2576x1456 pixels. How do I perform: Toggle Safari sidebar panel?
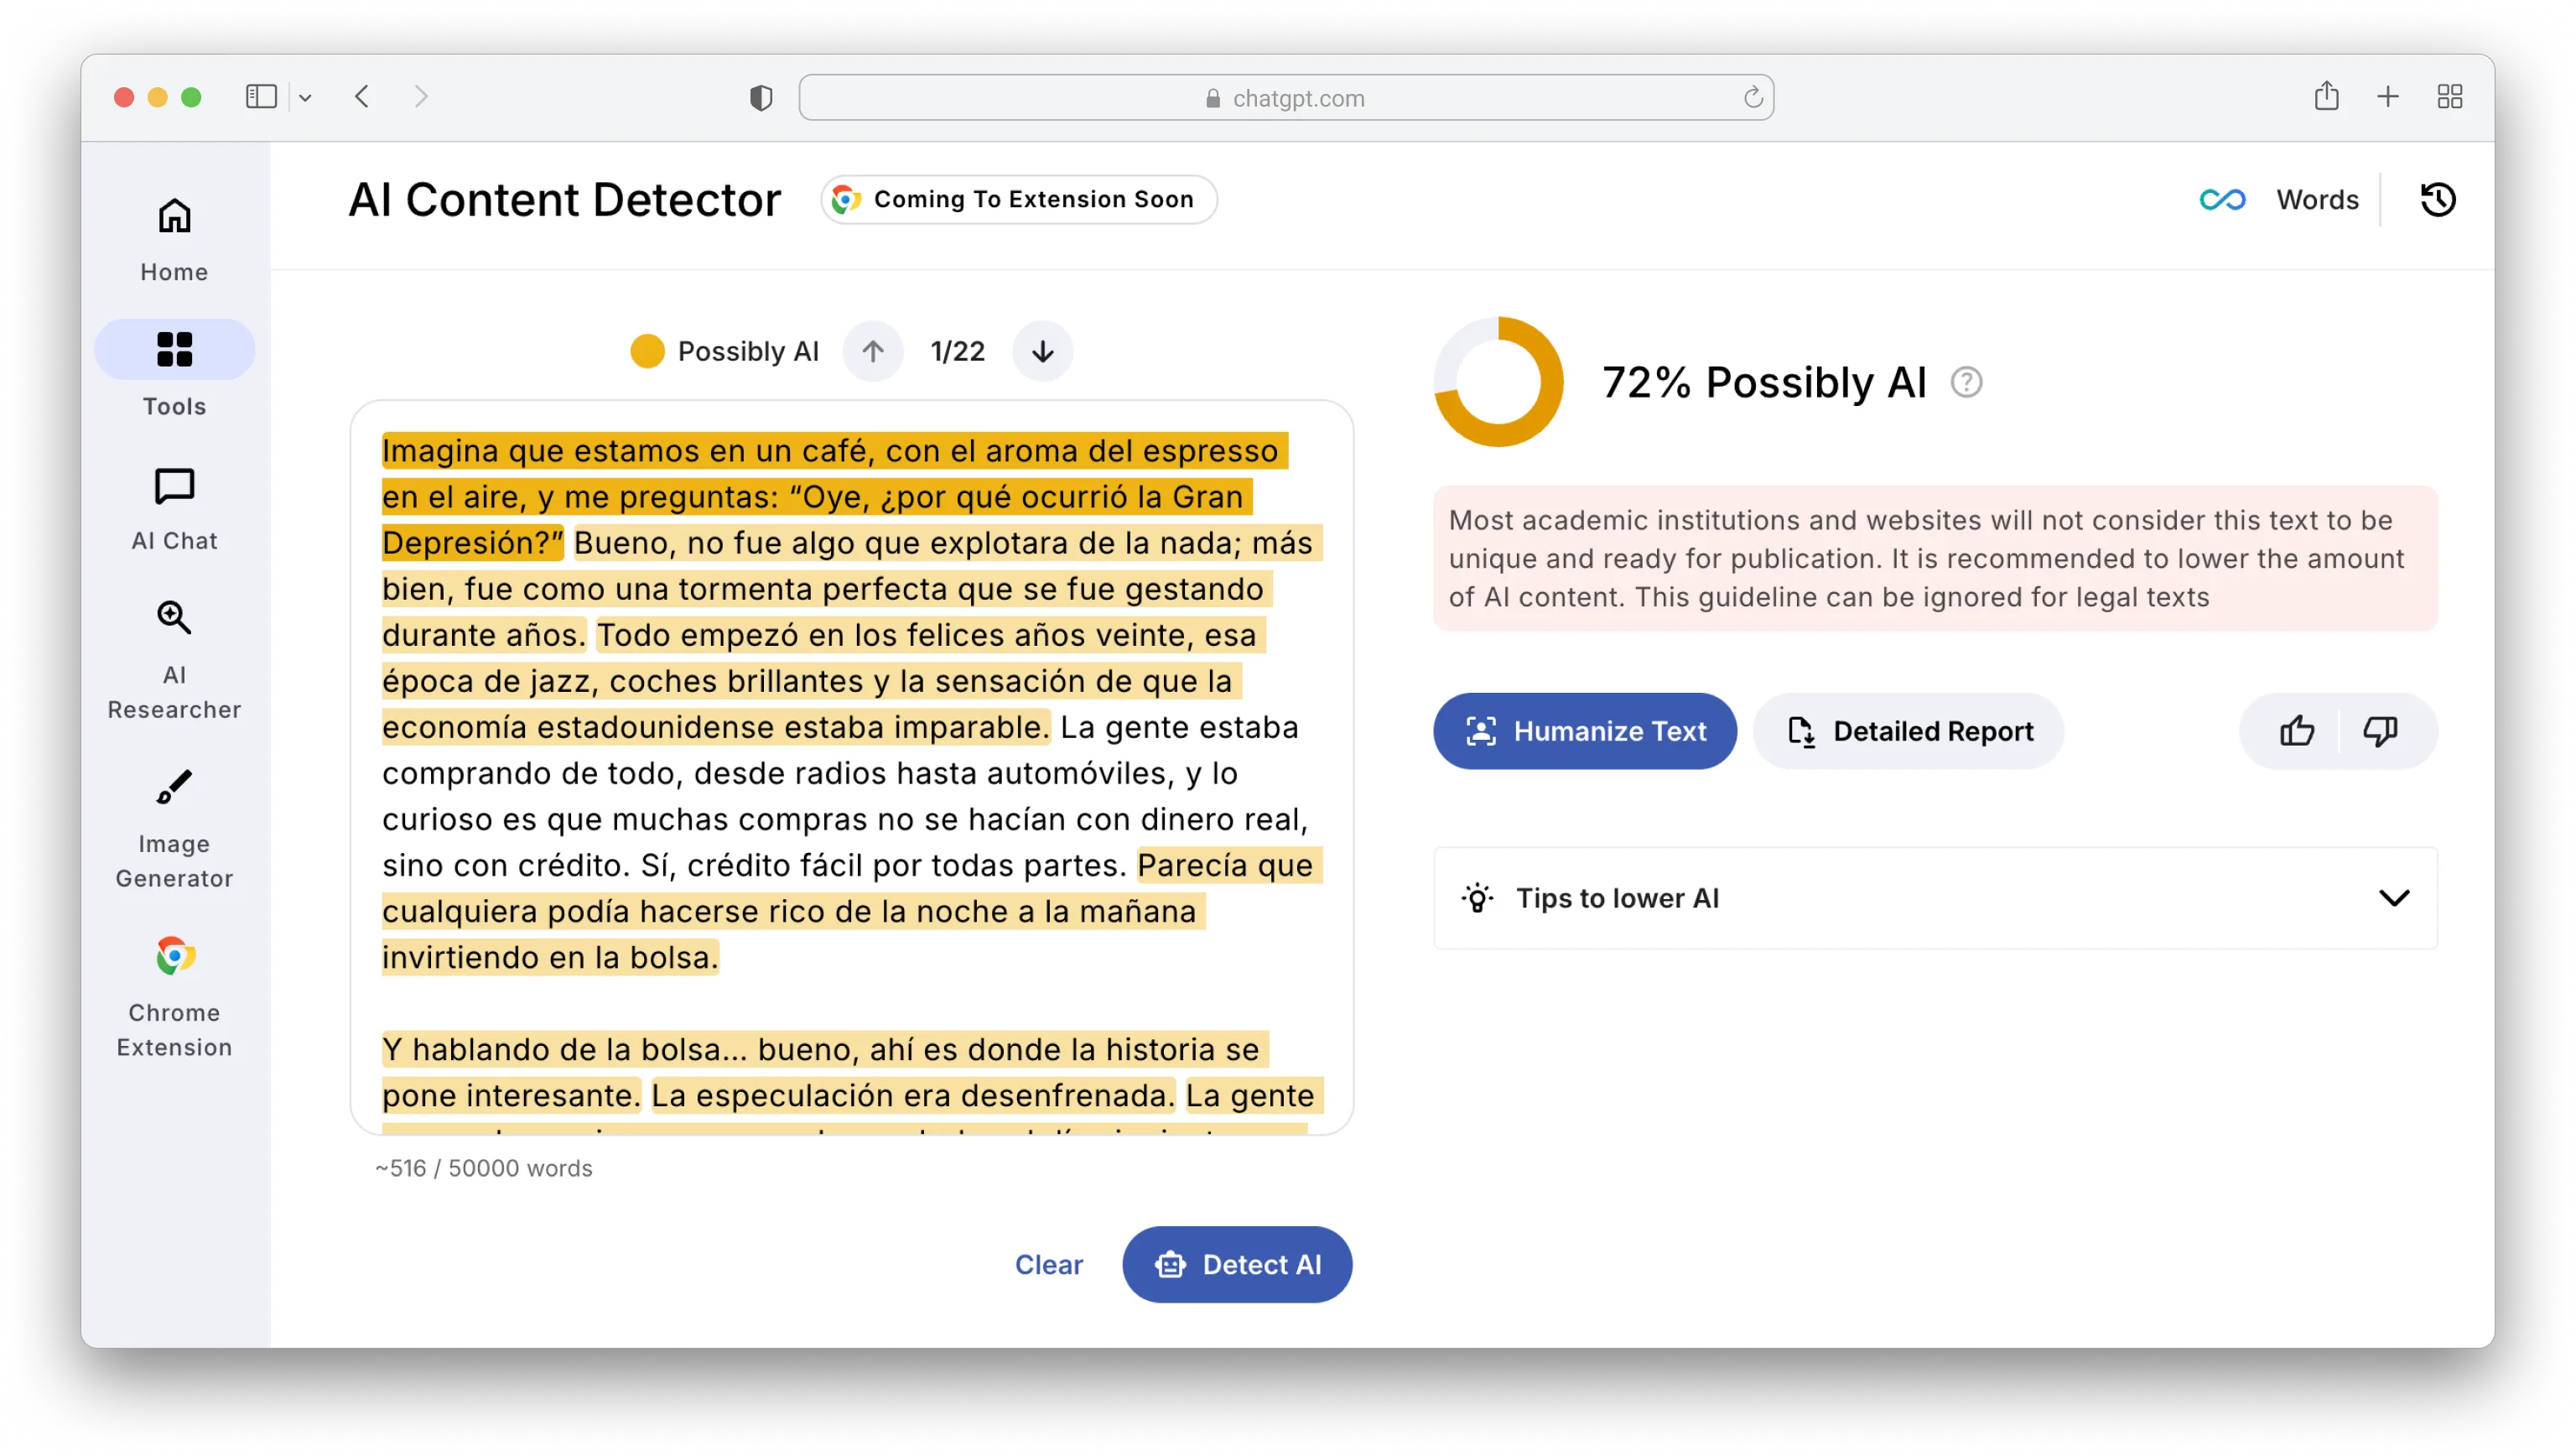(x=261, y=97)
